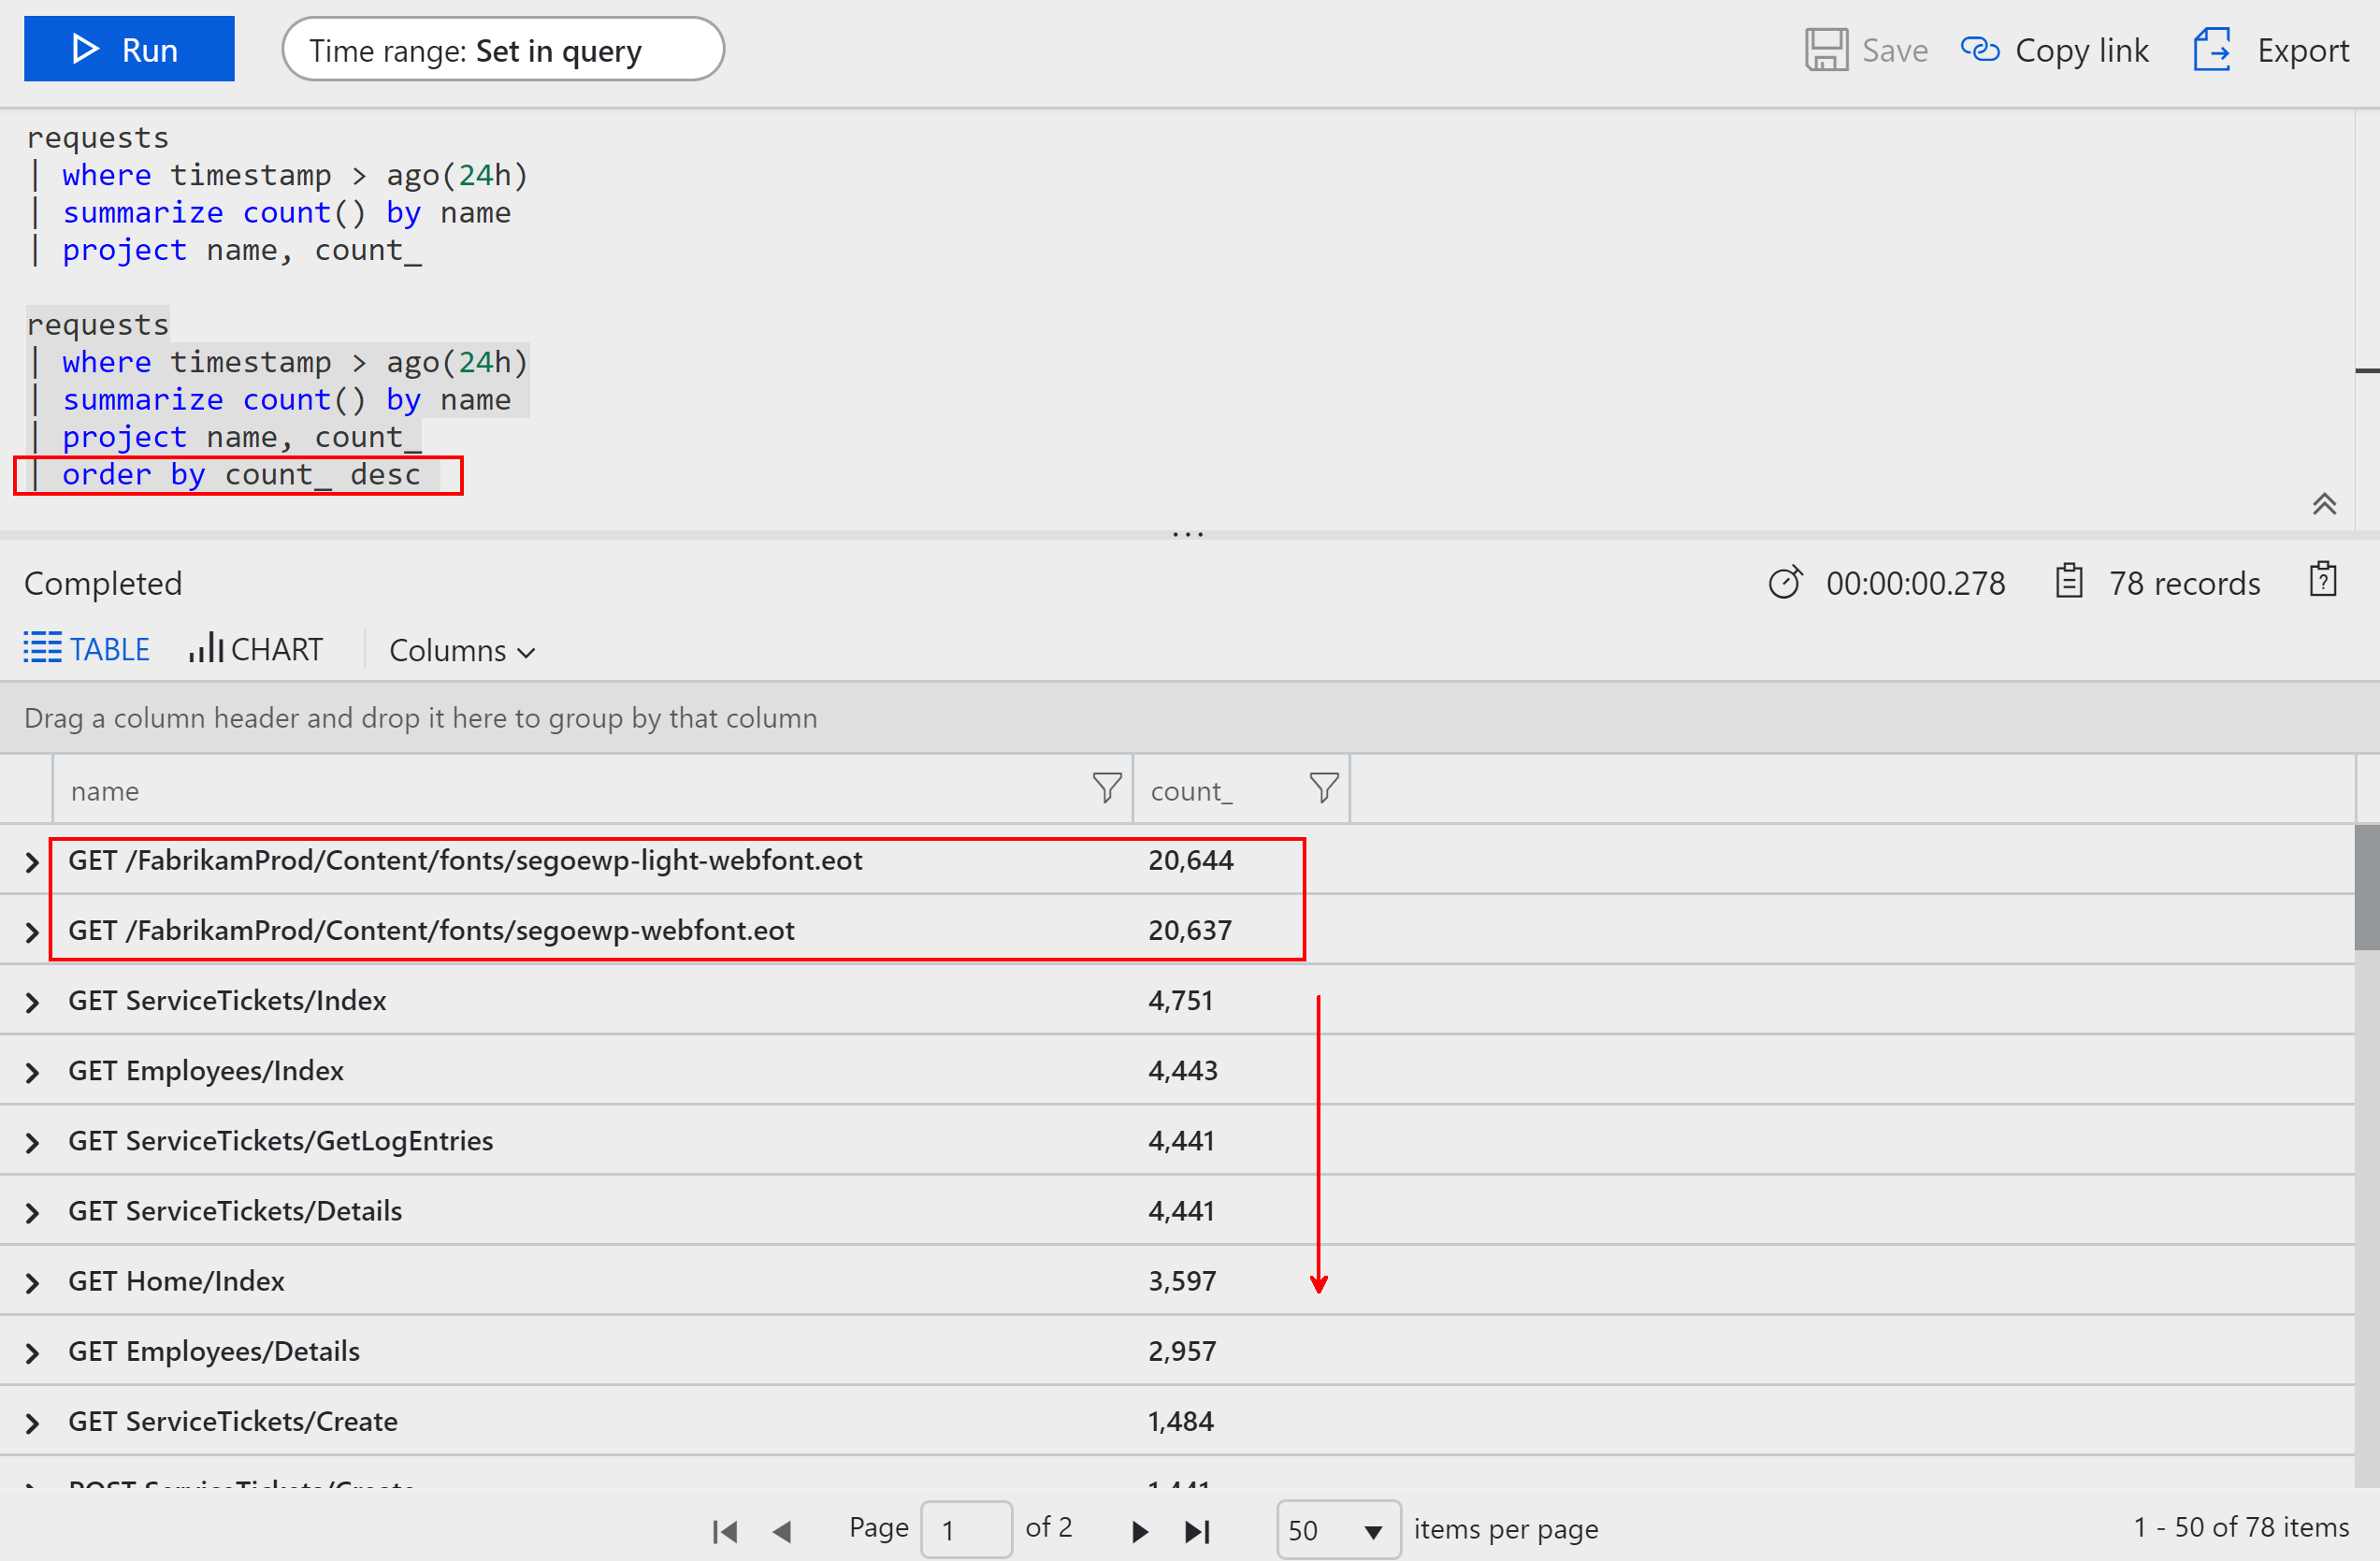Viewport: 2380px width, 1561px height.
Task: Expand the GET ServiceTickets/Index result row
Action: tap(31, 1001)
